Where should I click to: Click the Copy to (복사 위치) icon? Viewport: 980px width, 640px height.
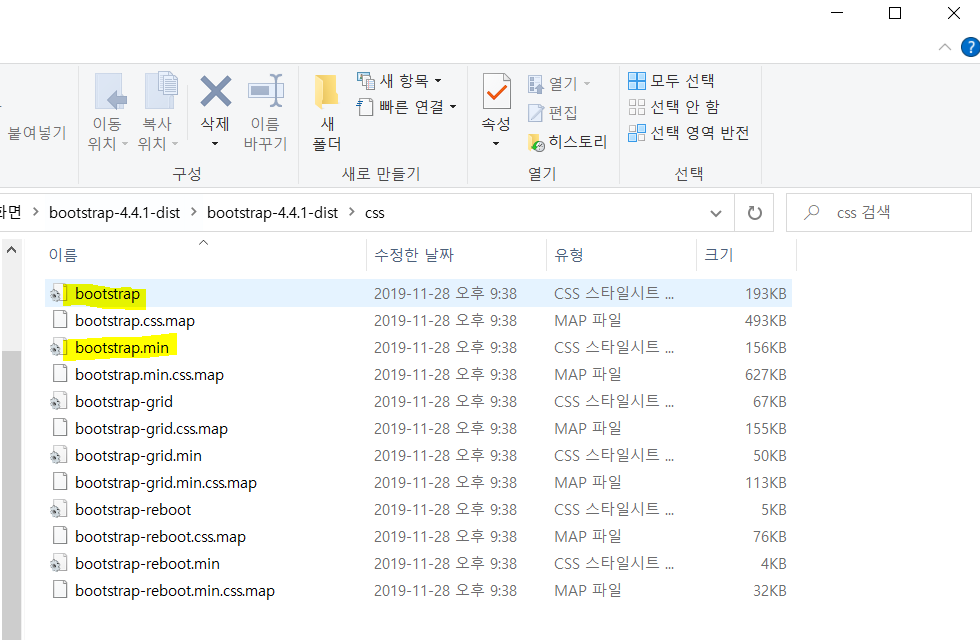click(161, 91)
